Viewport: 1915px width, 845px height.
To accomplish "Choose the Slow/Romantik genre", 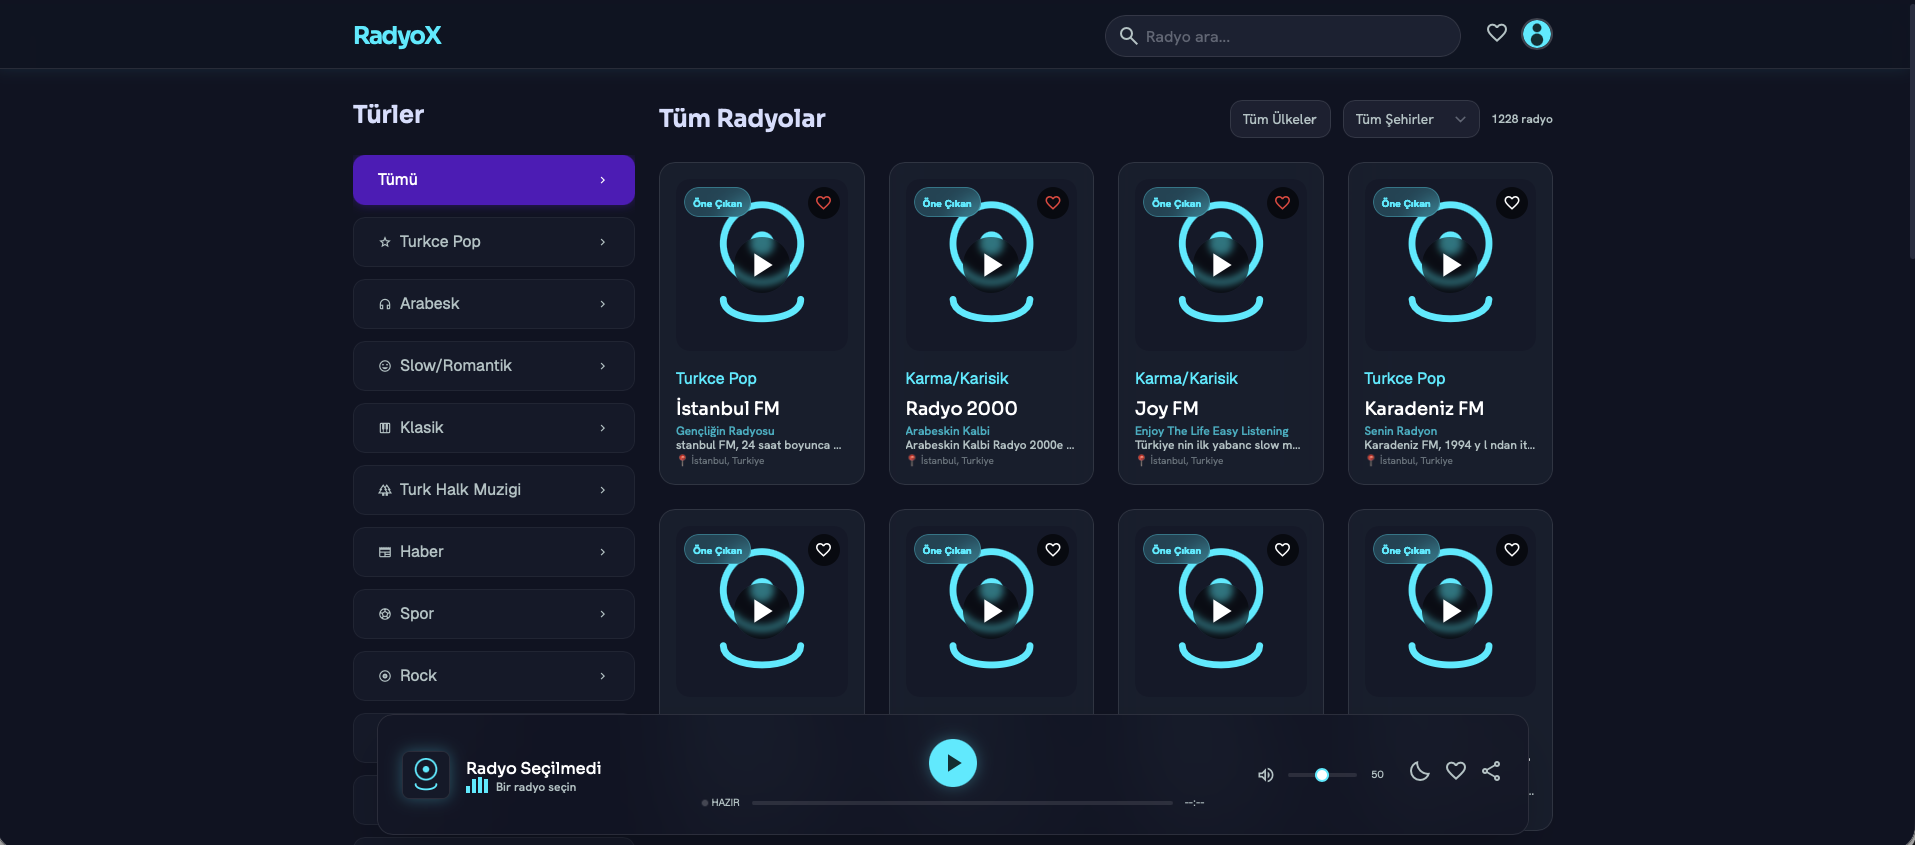I will [x=494, y=366].
